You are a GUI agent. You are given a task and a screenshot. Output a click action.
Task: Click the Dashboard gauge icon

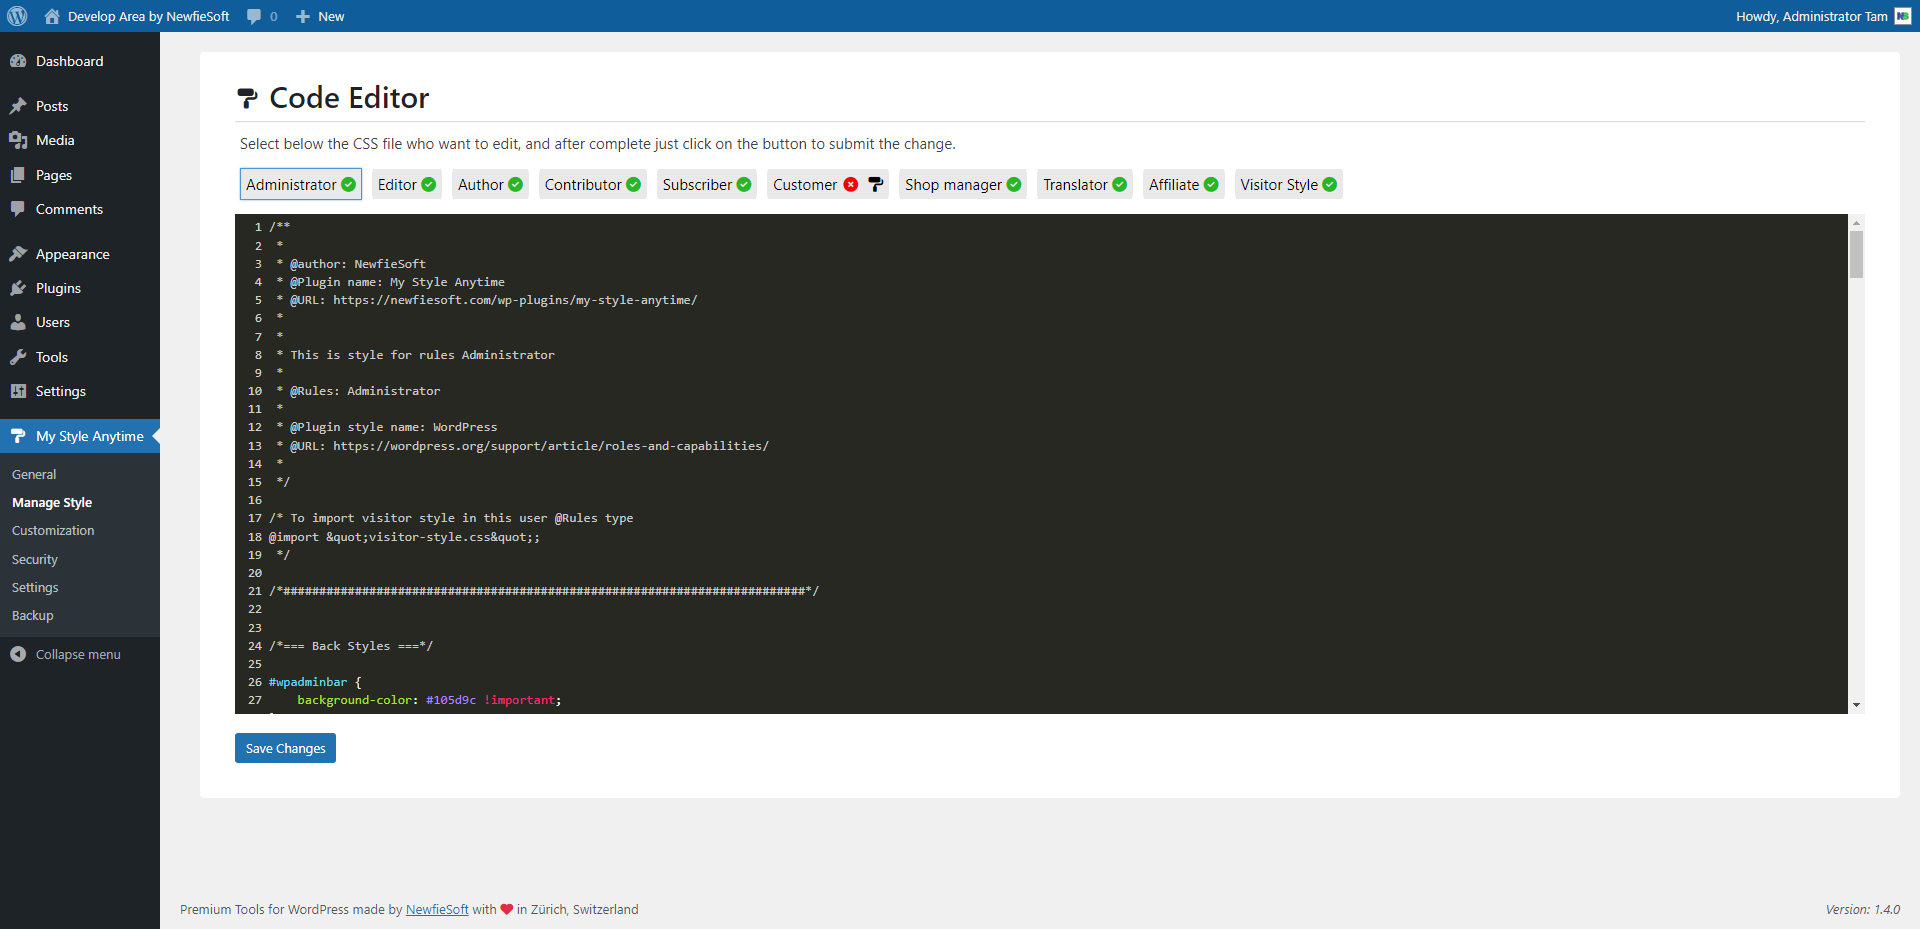(18, 61)
